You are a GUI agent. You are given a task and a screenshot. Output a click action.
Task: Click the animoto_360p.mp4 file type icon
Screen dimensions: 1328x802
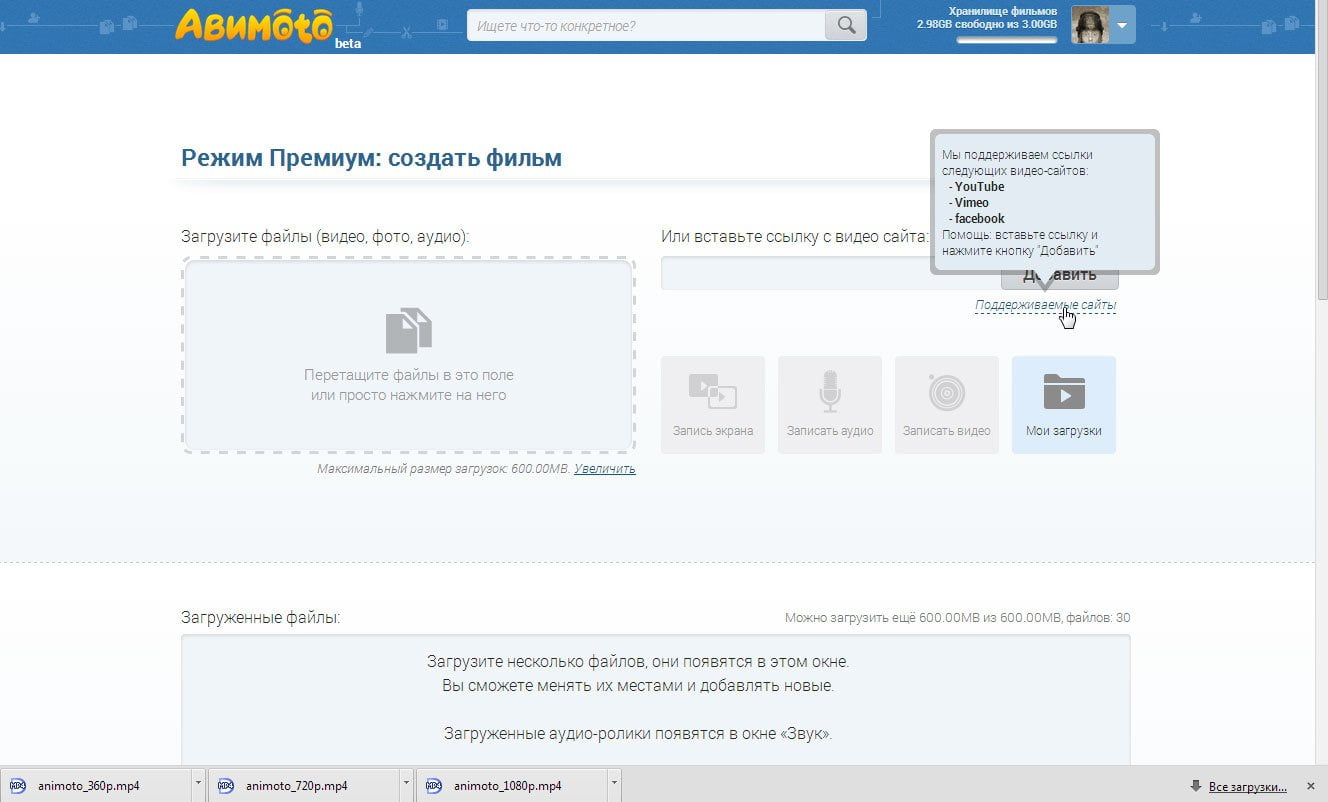[17, 785]
